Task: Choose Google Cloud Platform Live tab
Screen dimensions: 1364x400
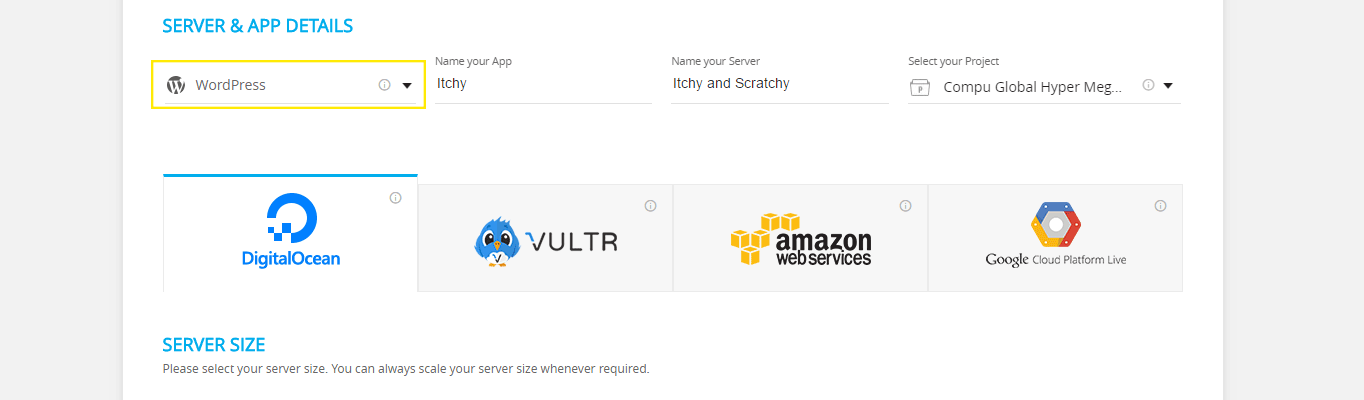Action: [1055, 238]
